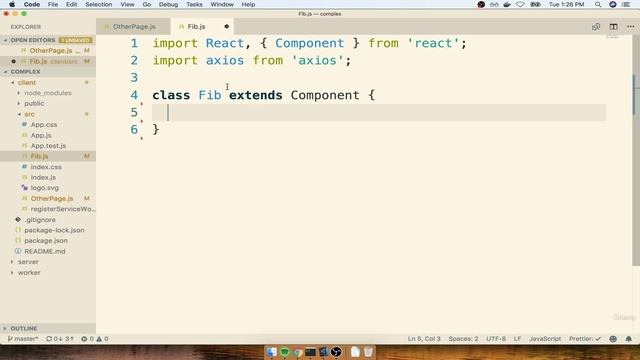The width and height of the screenshot is (640, 360).
Task: Open package.json in the explorer
Action: pyautogui.click(x=46, y=241)
